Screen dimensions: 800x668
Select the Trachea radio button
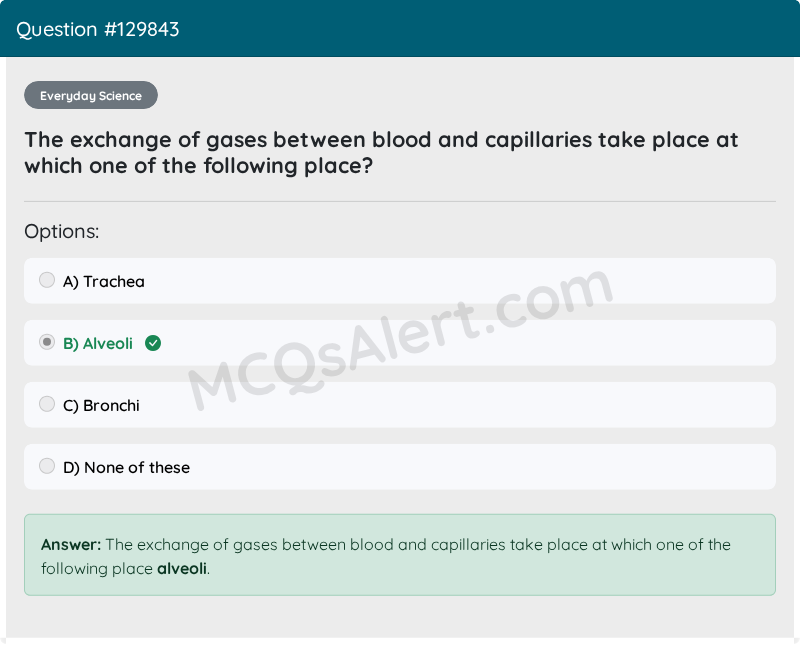pyautogui.click(x=47, y=280)
